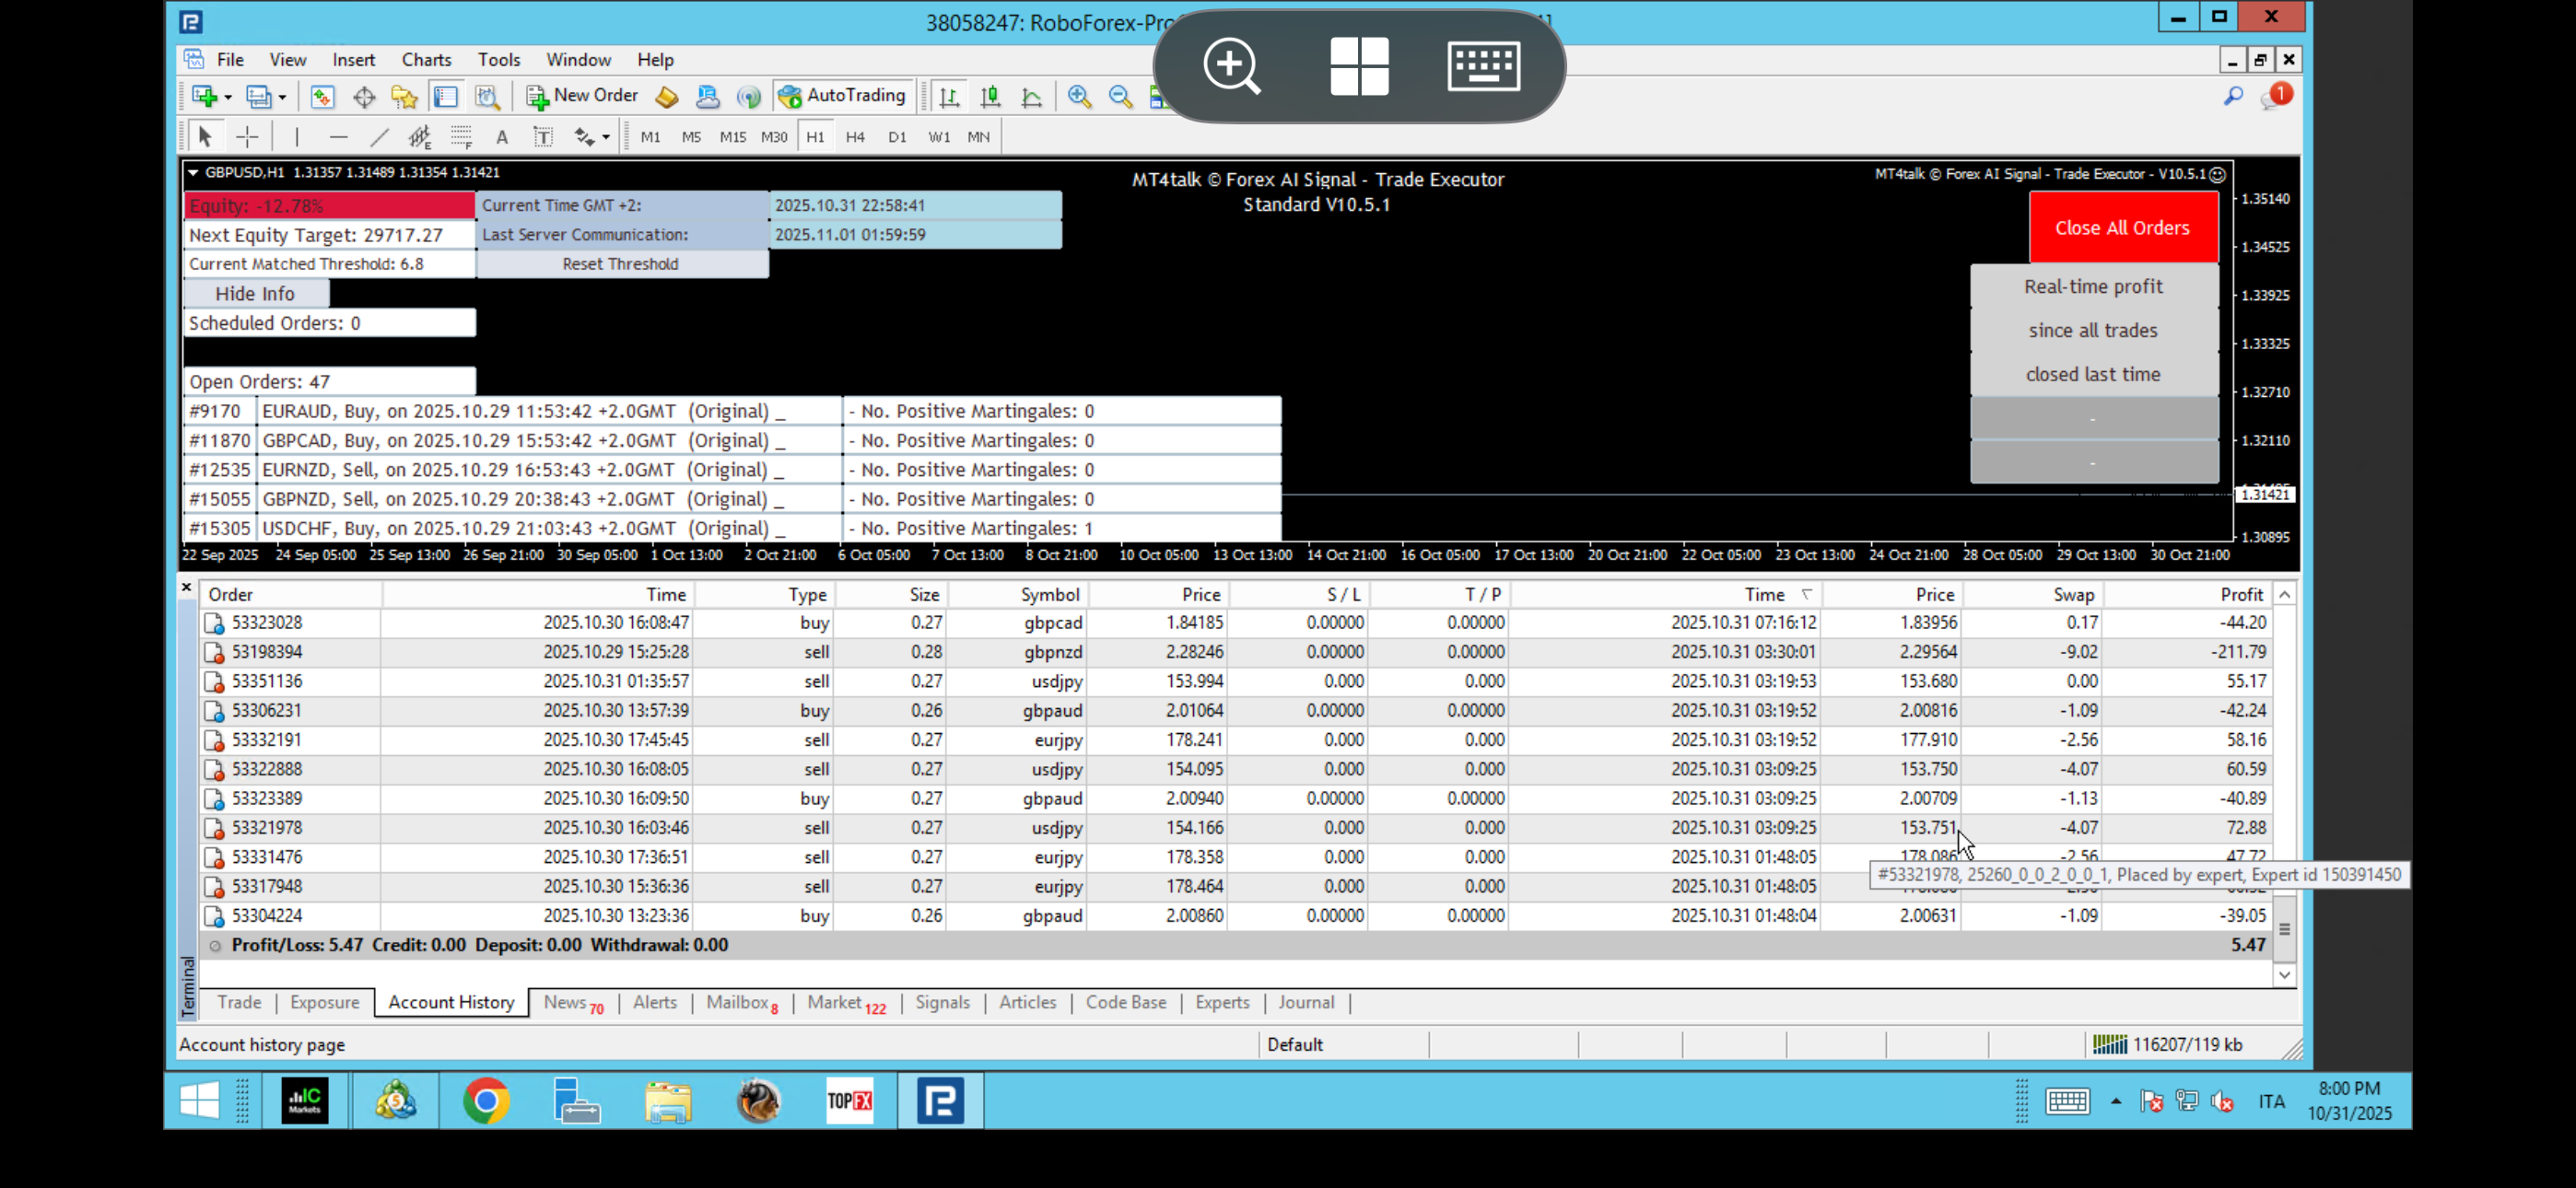Select the draw trendline tool
This screenshot has width=2576, height=1188.
pos(379,137)
